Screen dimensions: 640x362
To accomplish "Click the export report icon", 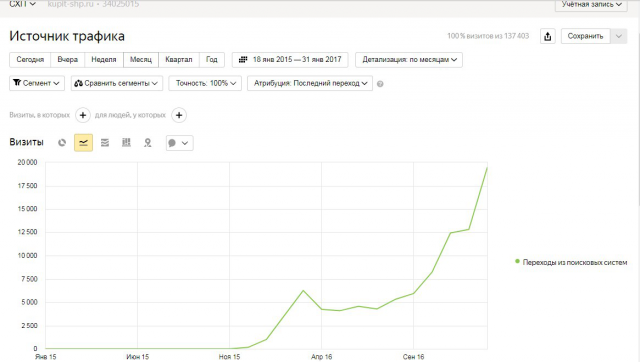I will 548,36.
